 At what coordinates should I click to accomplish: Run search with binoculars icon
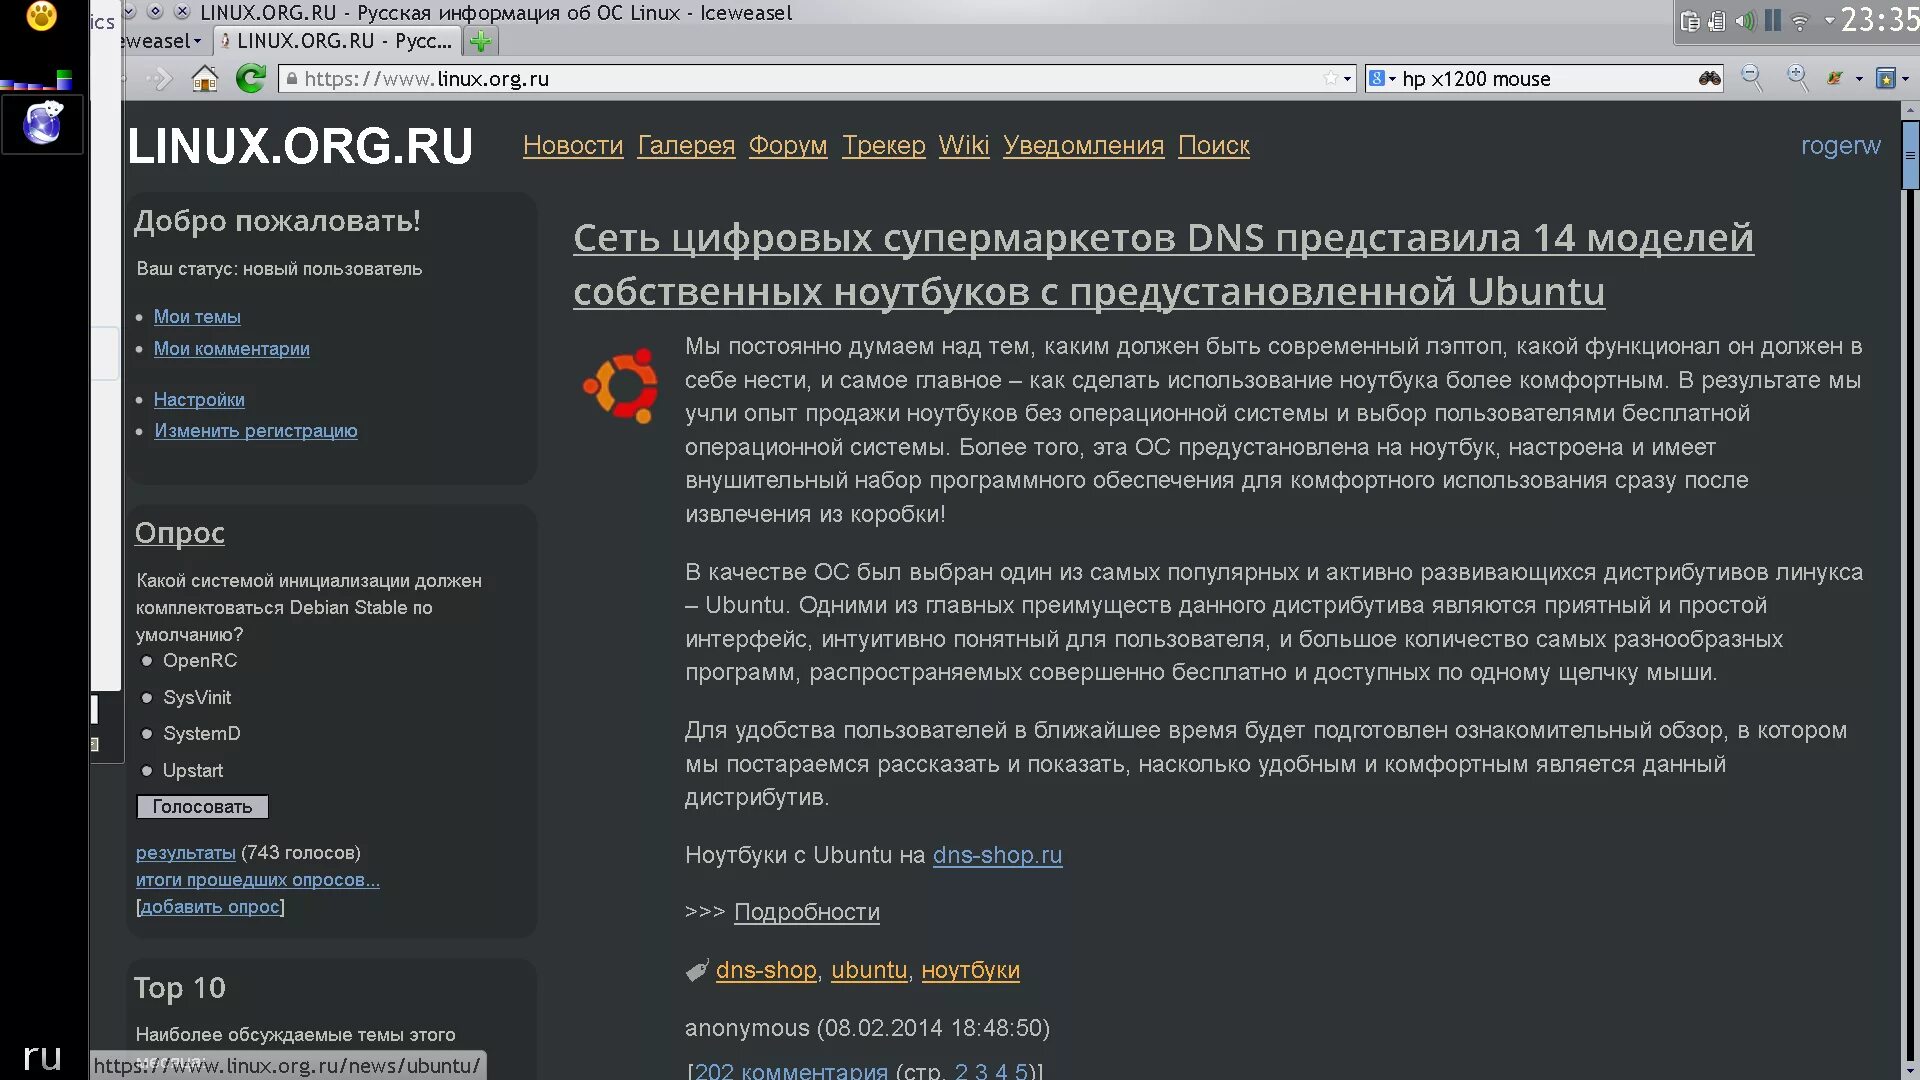coord(1710,78)
